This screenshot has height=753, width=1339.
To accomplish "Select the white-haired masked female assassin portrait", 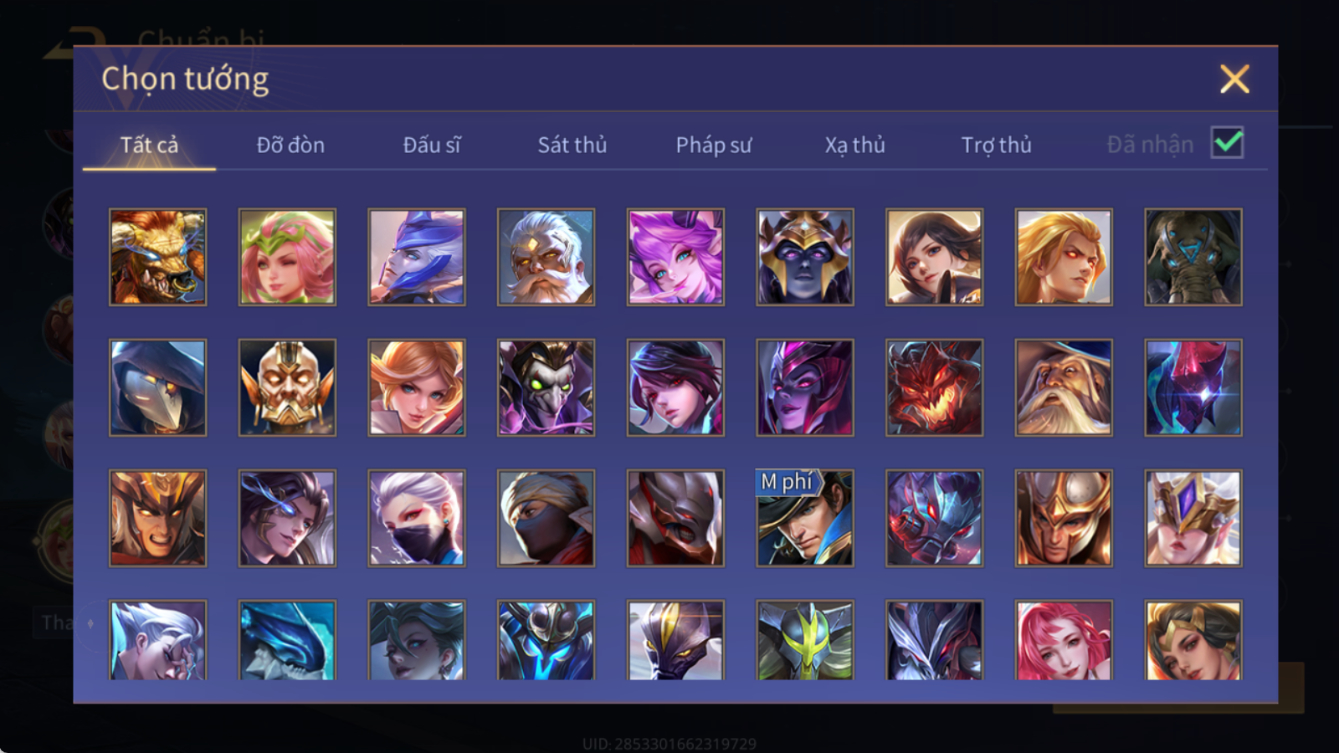I will click(417, 518).
